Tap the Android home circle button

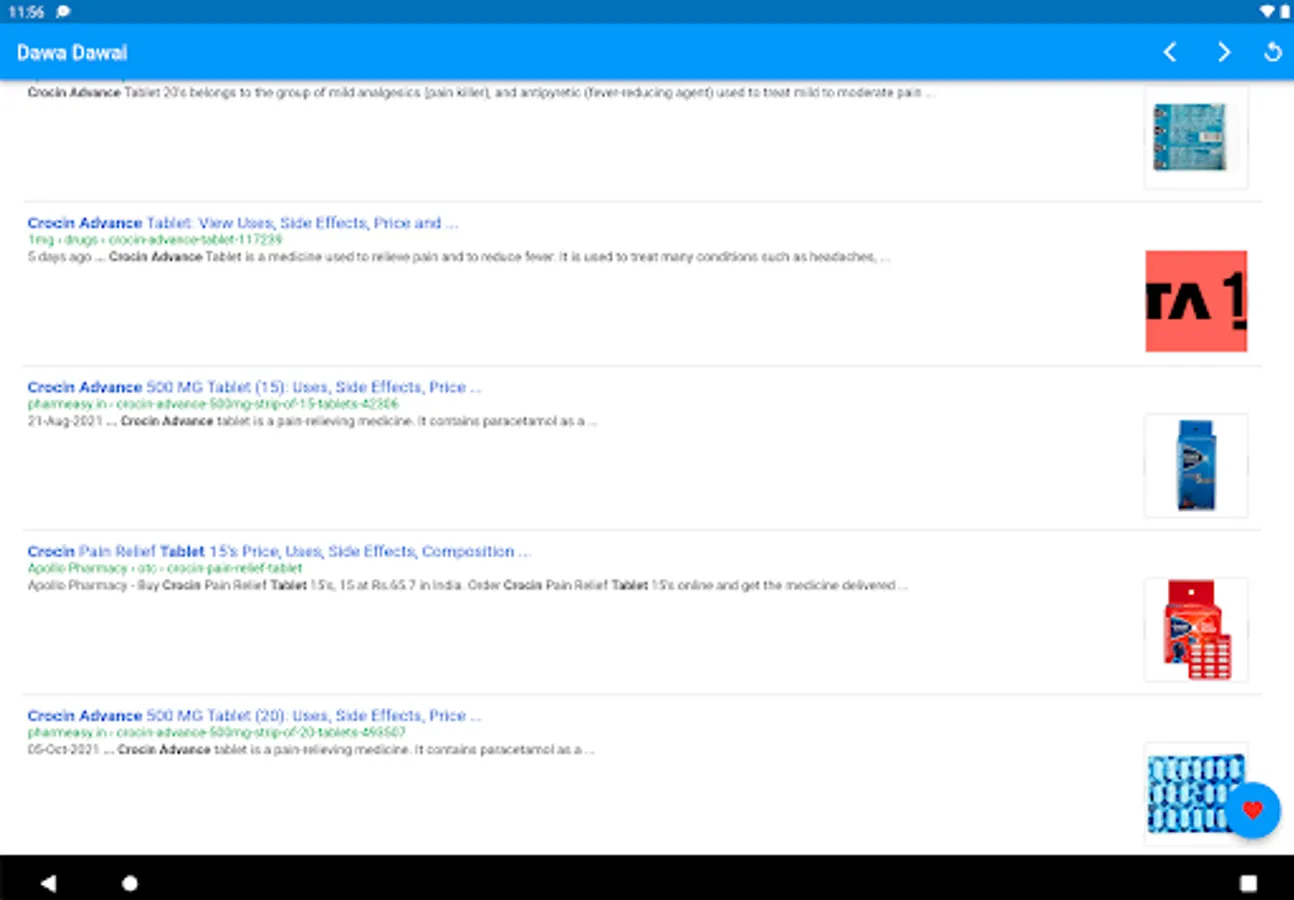point(130,882)
